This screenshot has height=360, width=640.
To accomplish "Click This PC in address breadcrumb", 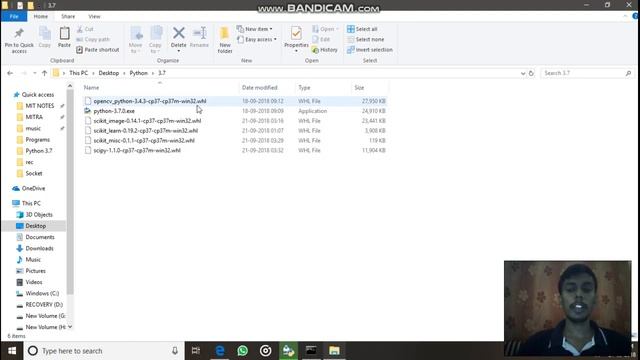I will (78, 73).
